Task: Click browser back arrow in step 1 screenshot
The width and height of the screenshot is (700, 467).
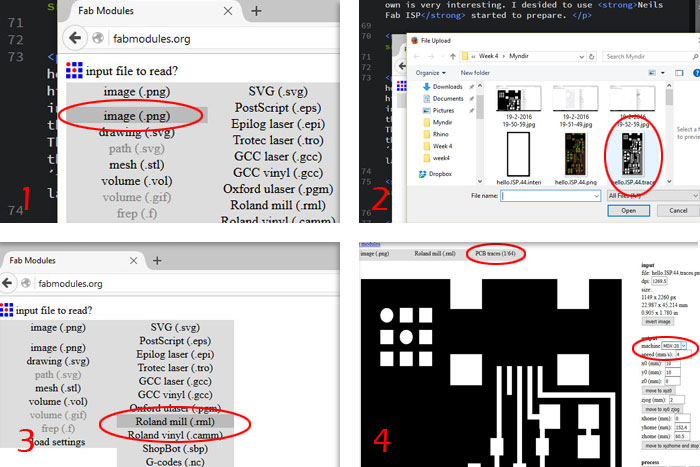Action: click(75, 38)
